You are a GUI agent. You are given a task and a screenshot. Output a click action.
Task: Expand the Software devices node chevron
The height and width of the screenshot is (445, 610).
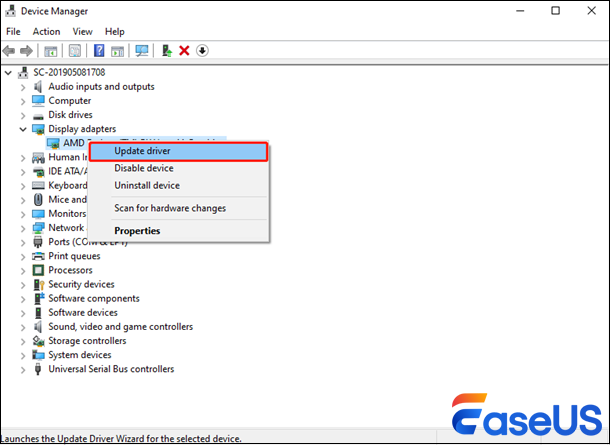pos(23,313)
